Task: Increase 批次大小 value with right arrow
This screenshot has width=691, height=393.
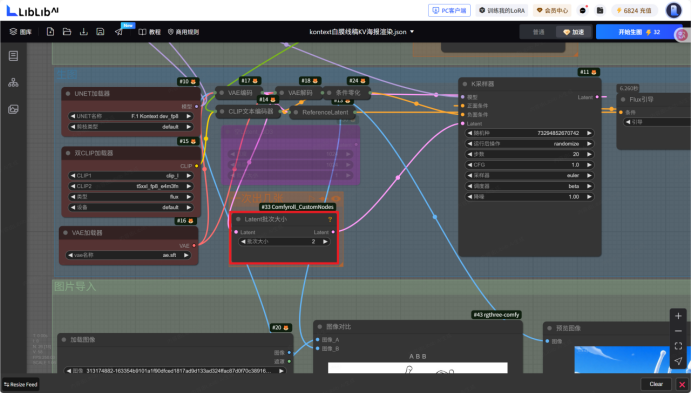Action: click(x=325, y=241)
